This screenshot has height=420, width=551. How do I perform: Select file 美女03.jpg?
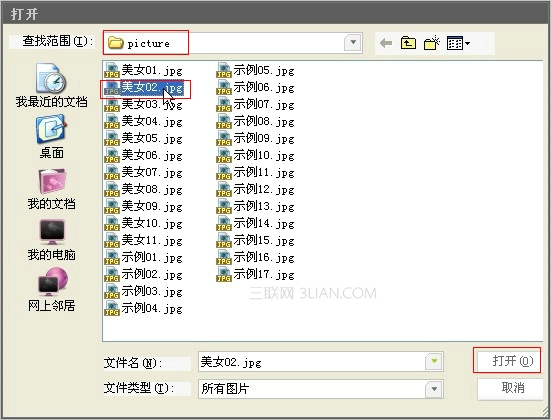coord(144,104)
